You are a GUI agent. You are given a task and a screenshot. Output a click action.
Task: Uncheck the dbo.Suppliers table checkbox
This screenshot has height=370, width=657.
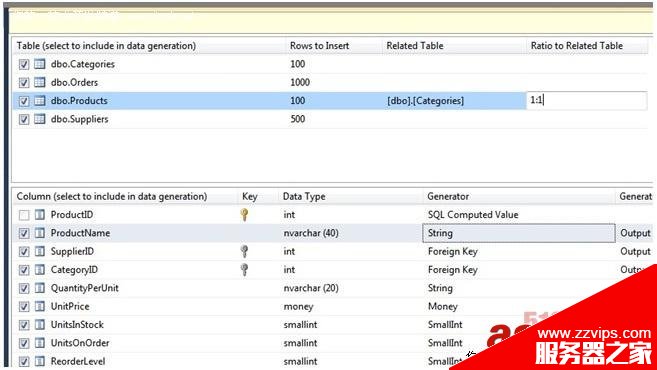(x=24, y=119)
